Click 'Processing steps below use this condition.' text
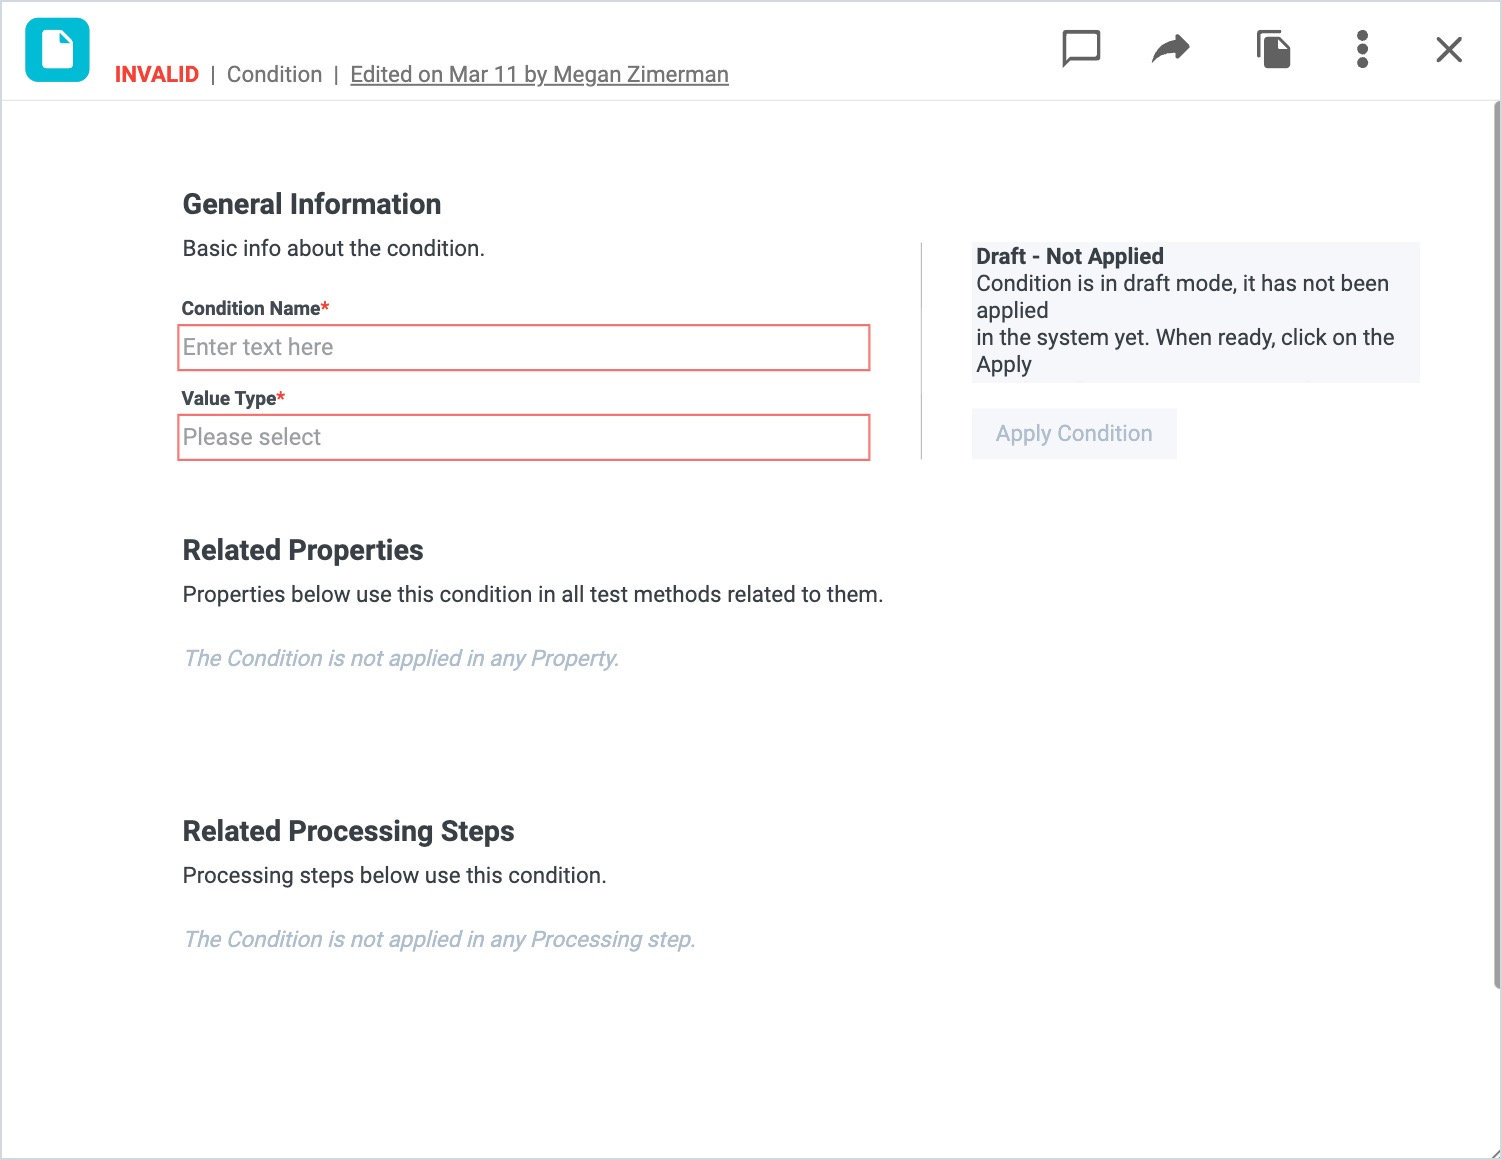The width and height of the screenshot is (1502, 1160). click(x=395, y=875)
